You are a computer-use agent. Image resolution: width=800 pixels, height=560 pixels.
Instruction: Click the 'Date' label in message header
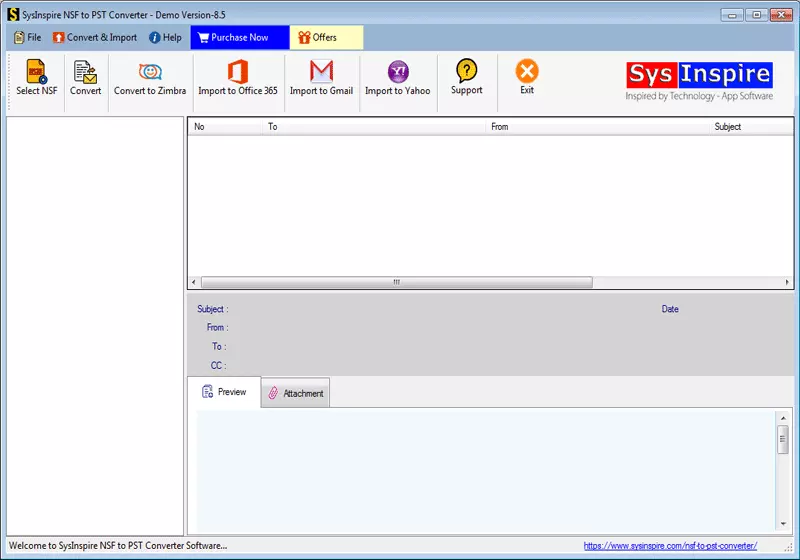[670, 309]
